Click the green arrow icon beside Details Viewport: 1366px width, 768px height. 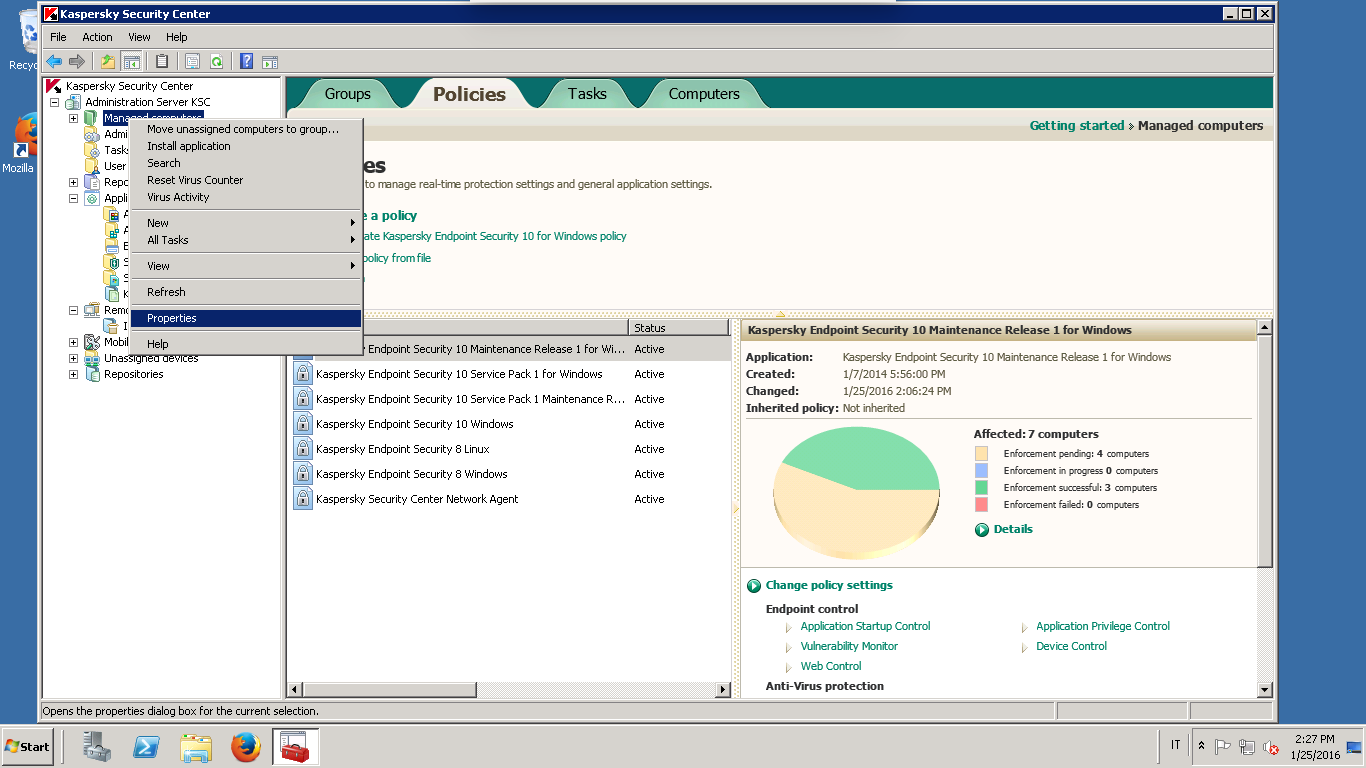[x=982, y=530]
